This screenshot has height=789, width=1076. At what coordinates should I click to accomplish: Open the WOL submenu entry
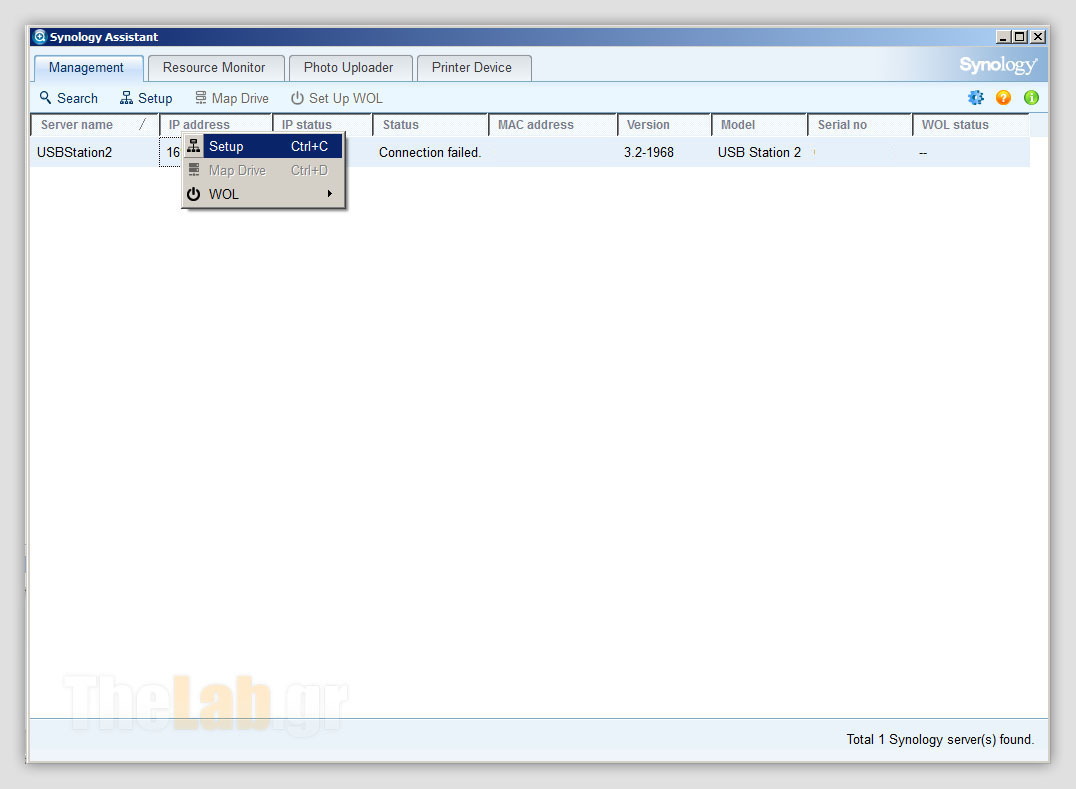(x=264, y=194)
